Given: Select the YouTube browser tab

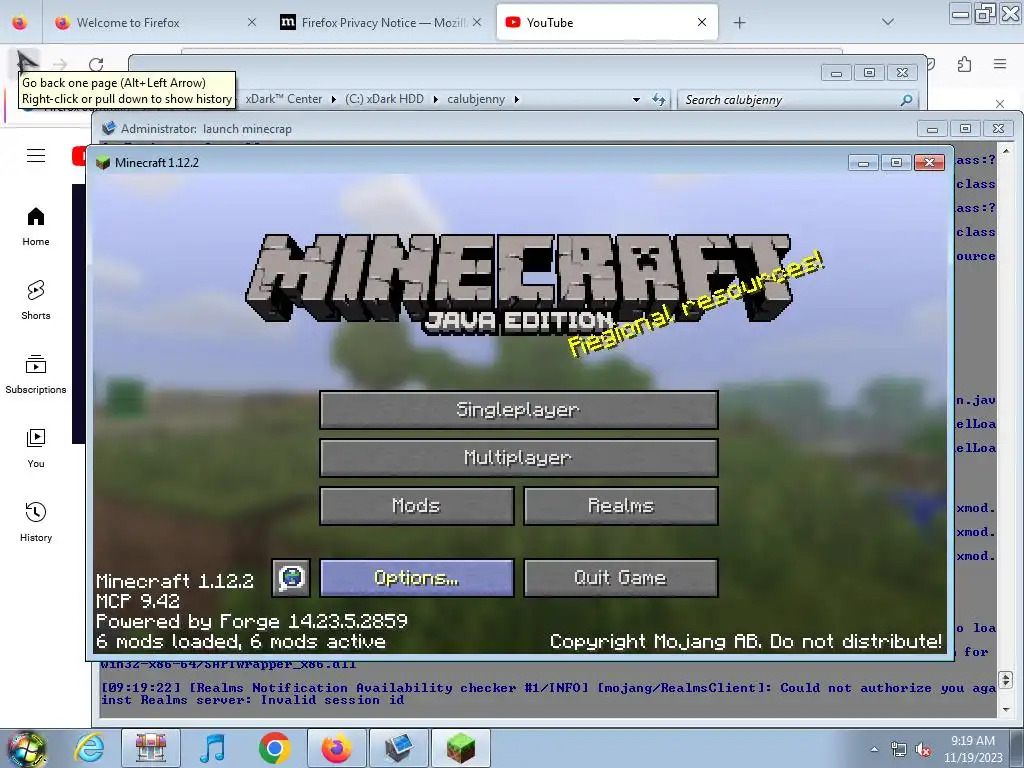Looking at the screenshot, I should 607,22.
